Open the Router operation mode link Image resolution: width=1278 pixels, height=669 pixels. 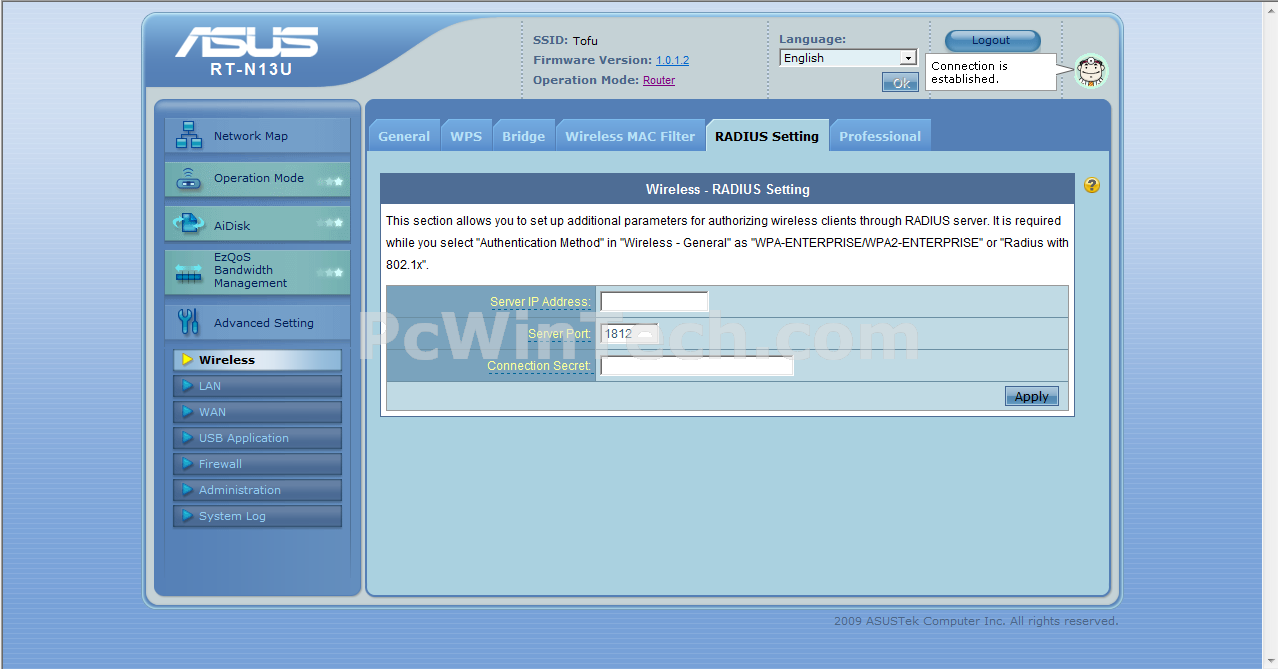click(x=659, y=80)
